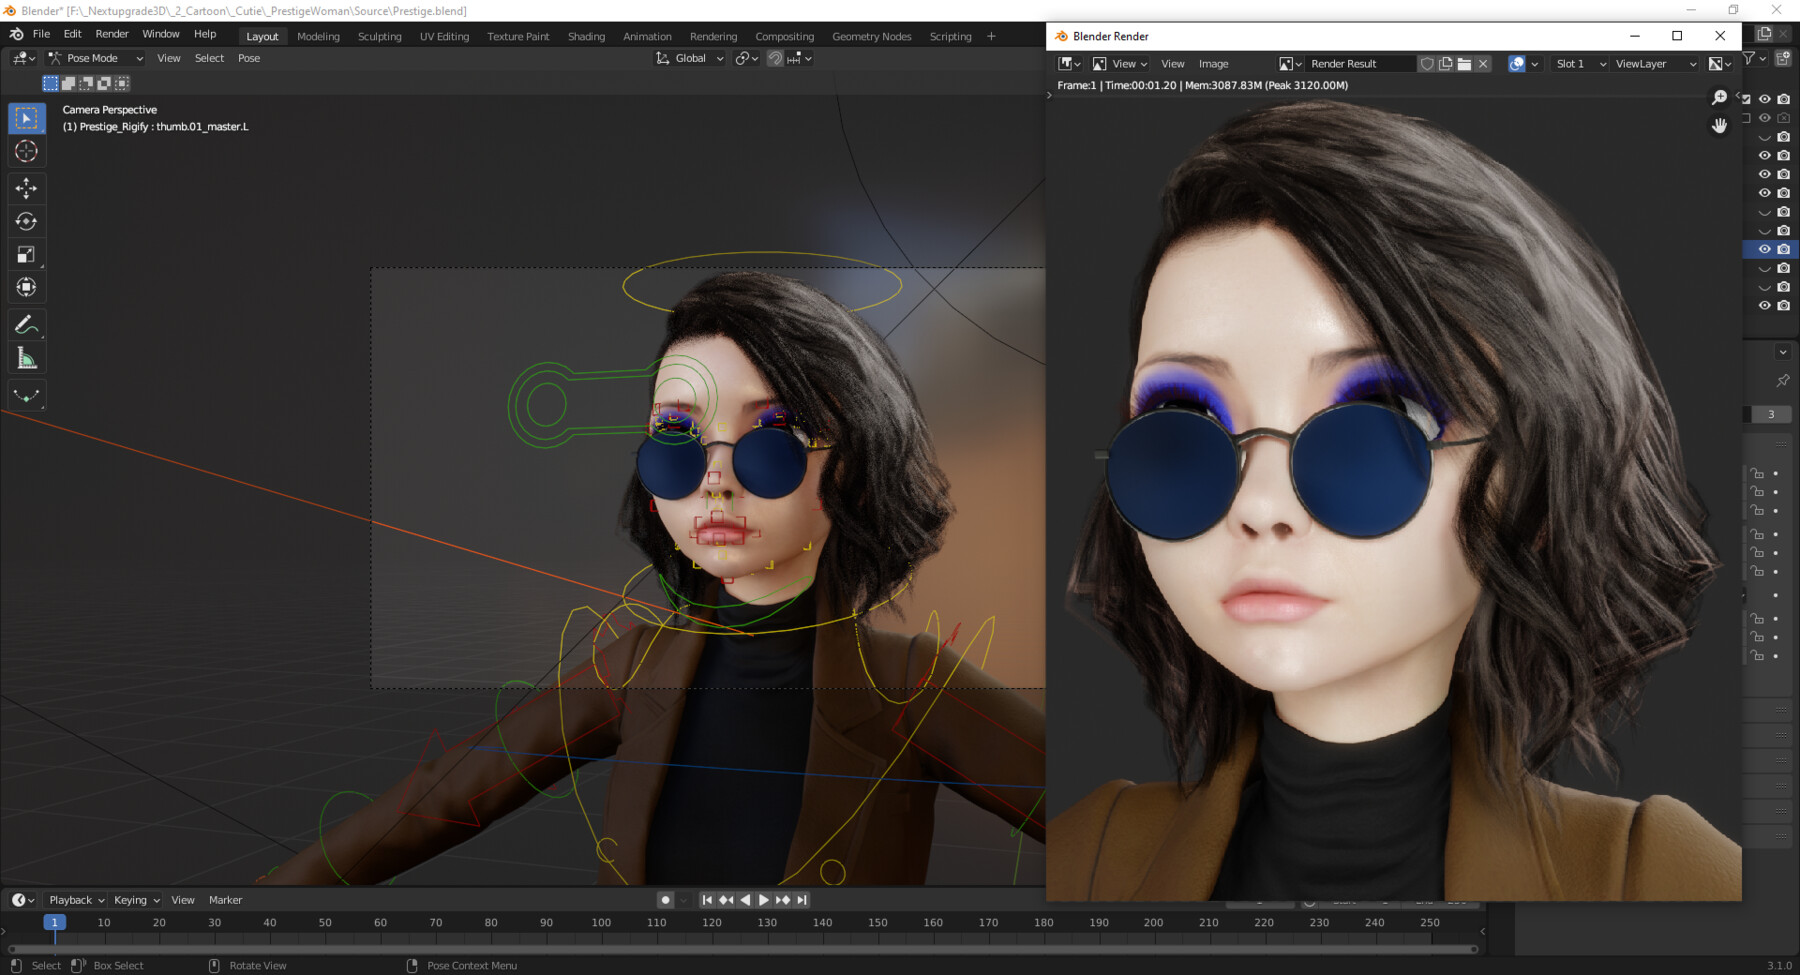
Task: Pick the Annotate tool
Action: click(x=26, y=323)
